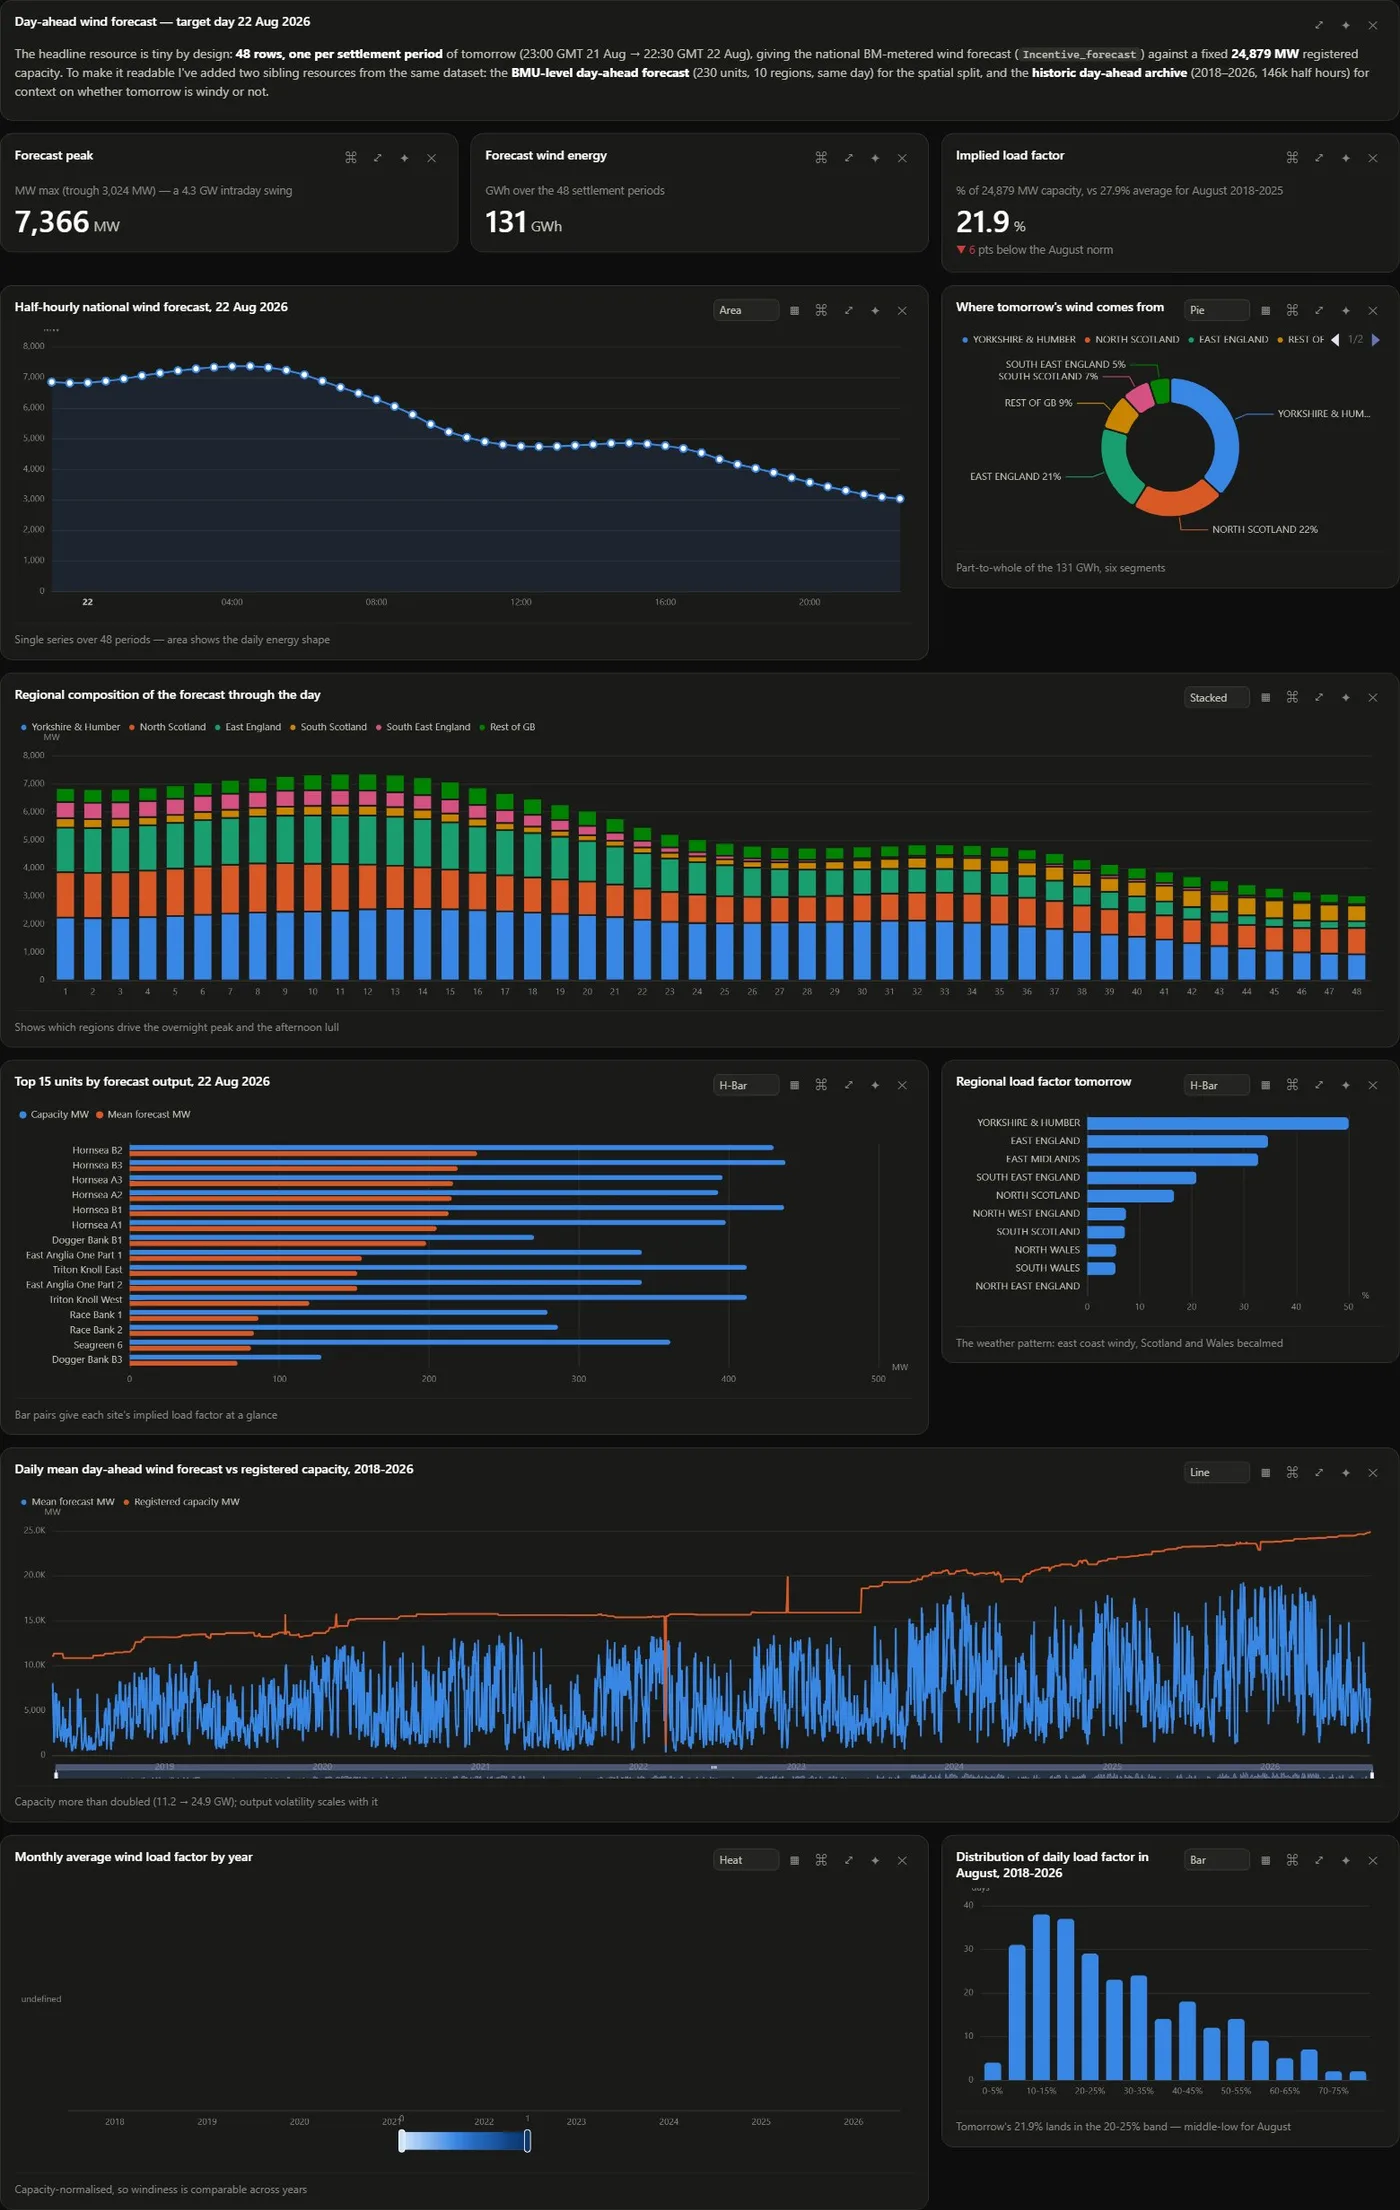
Task: Toggle Registered capacity MW legend in daily mean chart
Action: pos(181,1502)
